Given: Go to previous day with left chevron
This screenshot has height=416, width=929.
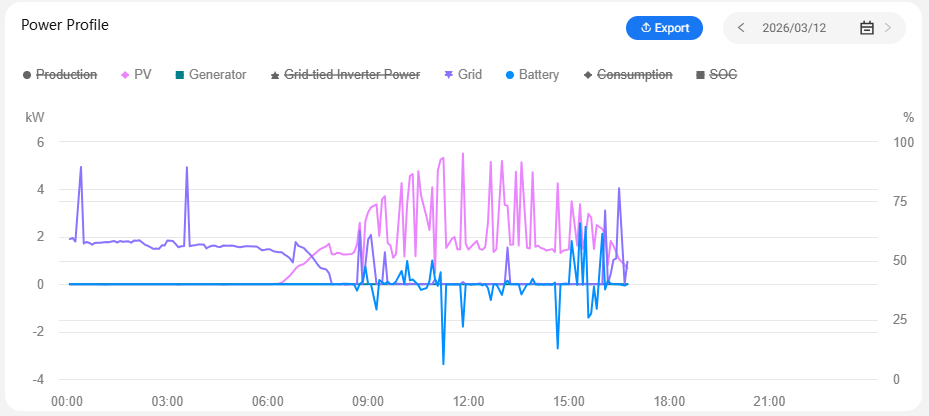Looking at the screenshot, I should [741, 28].
